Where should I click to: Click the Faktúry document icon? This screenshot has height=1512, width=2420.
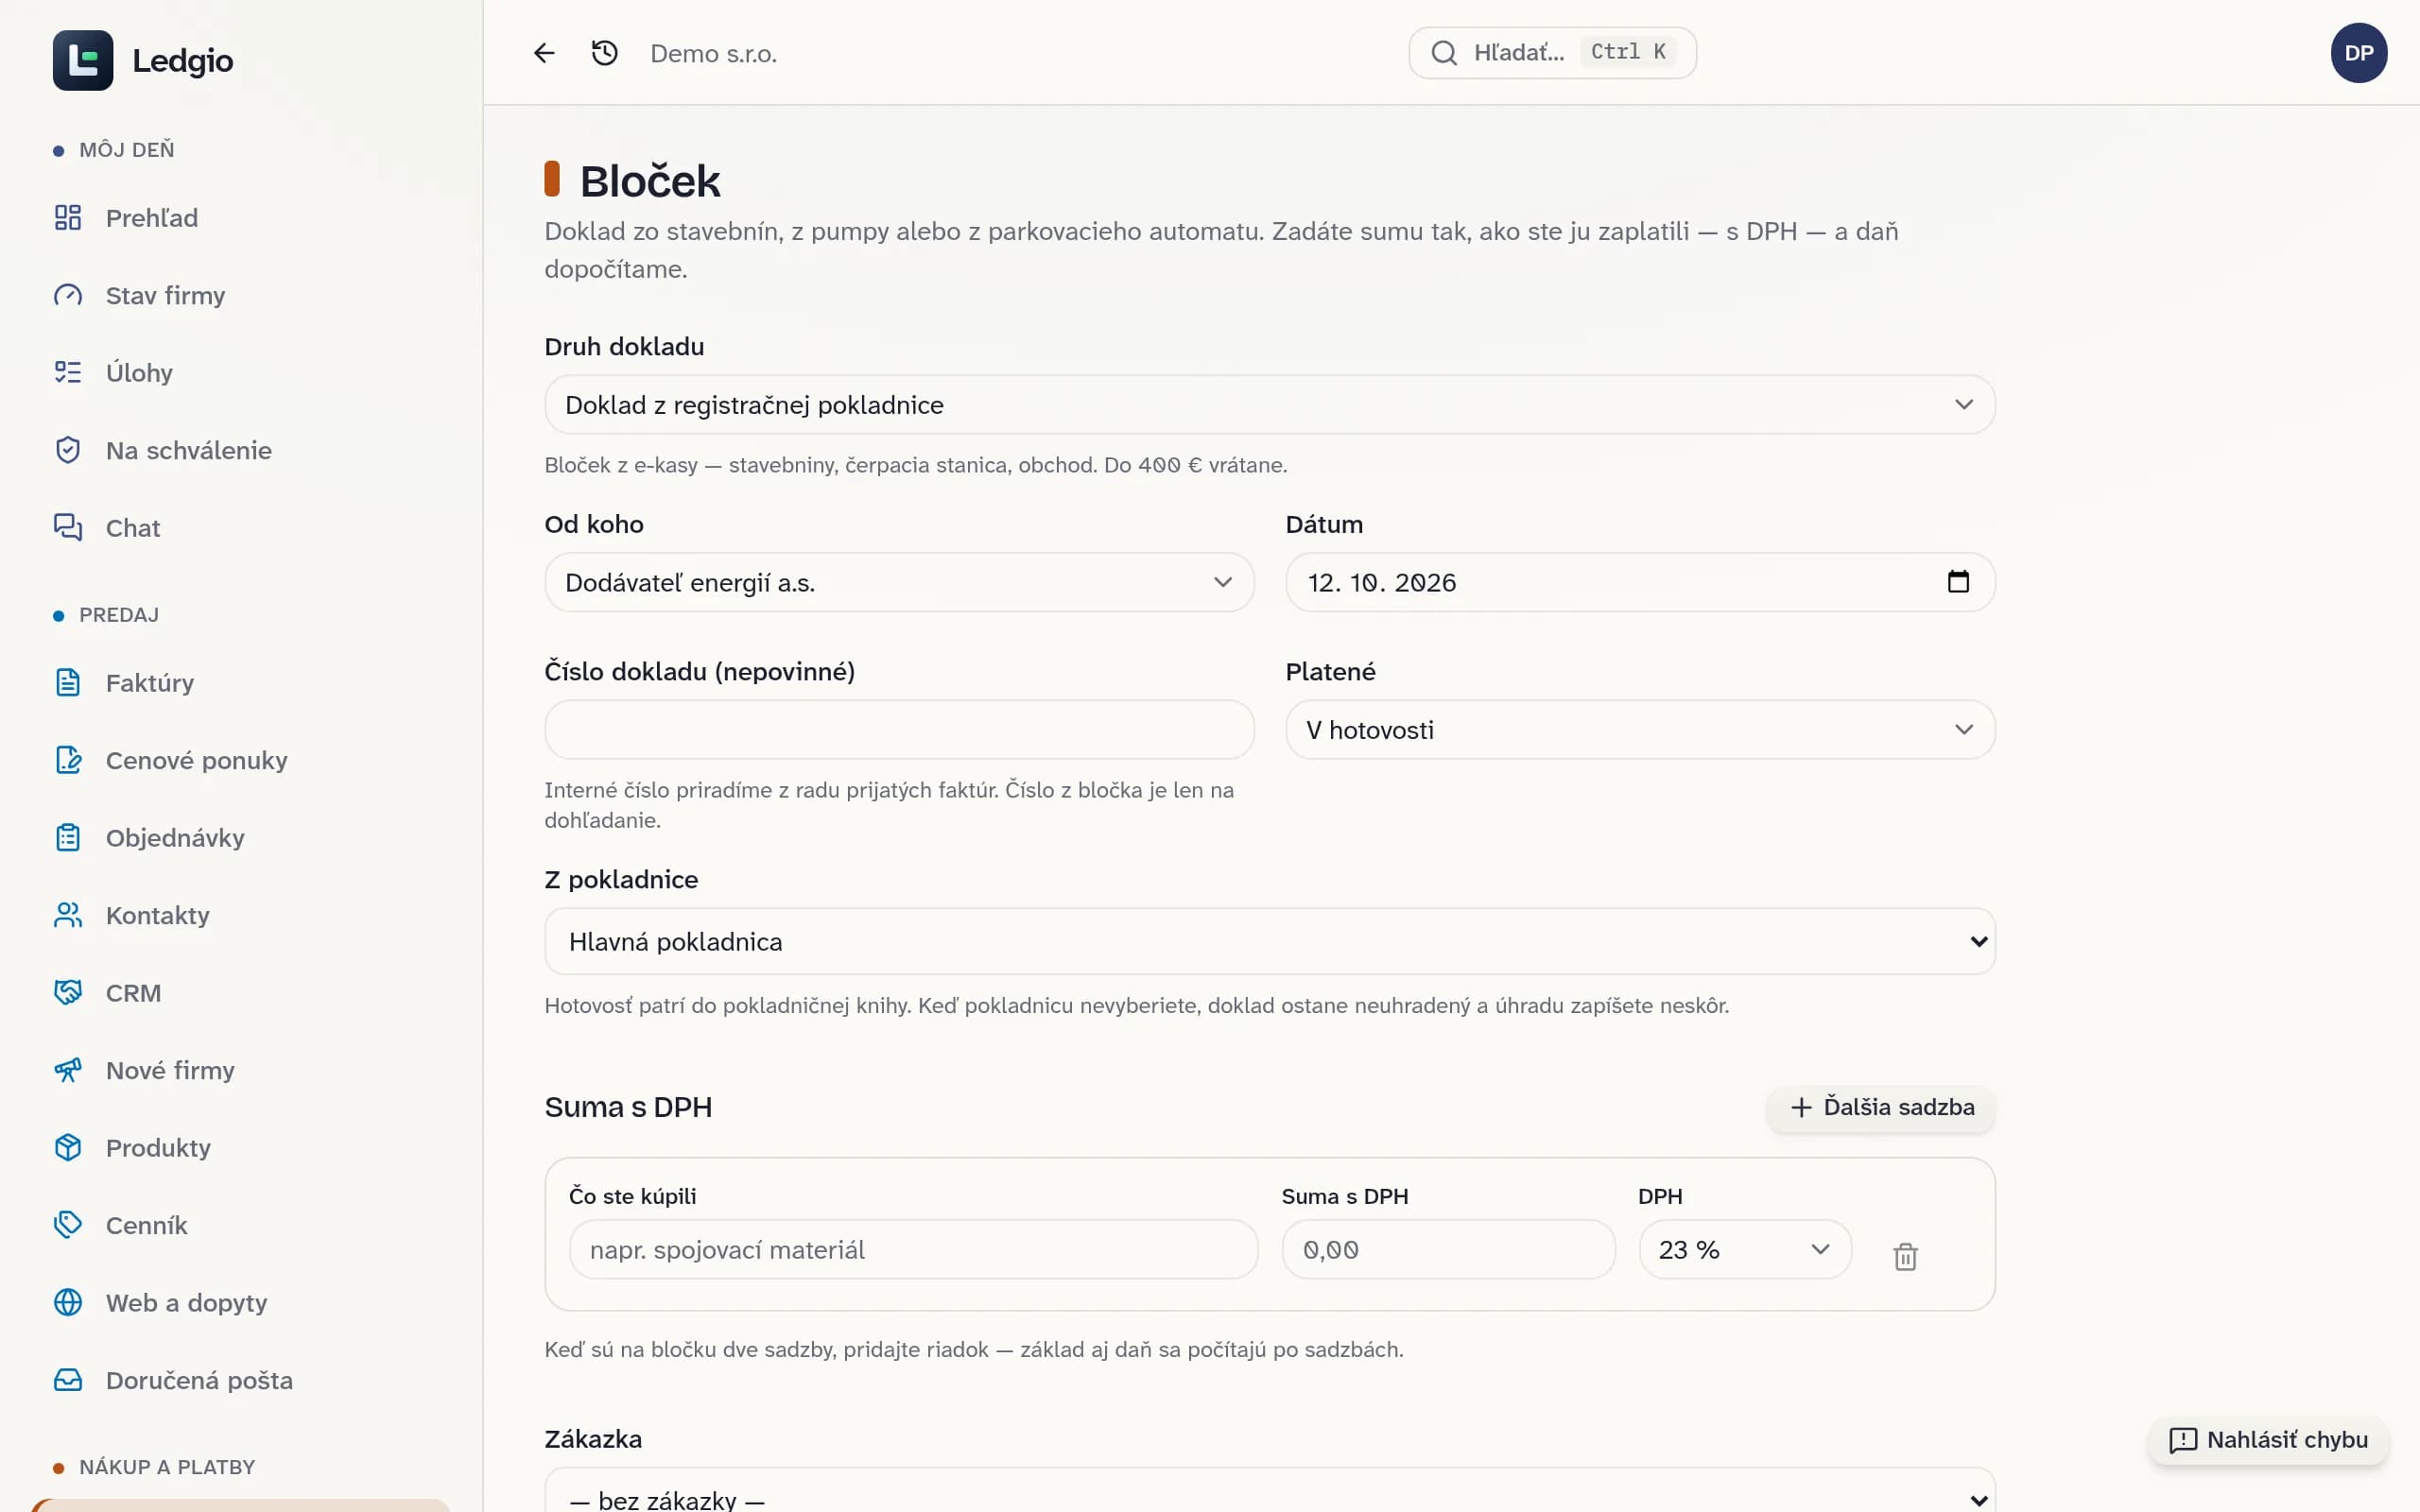tap(68, 683)
